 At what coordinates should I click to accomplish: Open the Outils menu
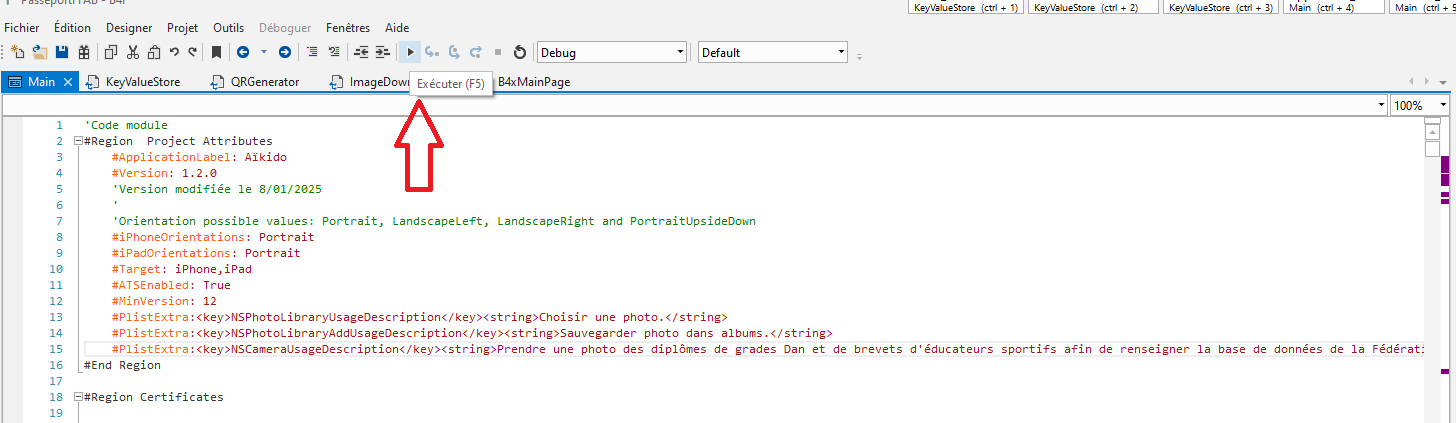tap(229, 28)
